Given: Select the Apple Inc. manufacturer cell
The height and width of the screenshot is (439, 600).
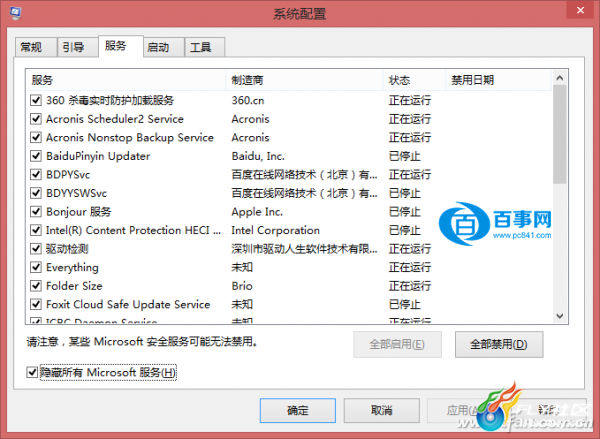Looking at the screenshot, I should coord(257,212).
